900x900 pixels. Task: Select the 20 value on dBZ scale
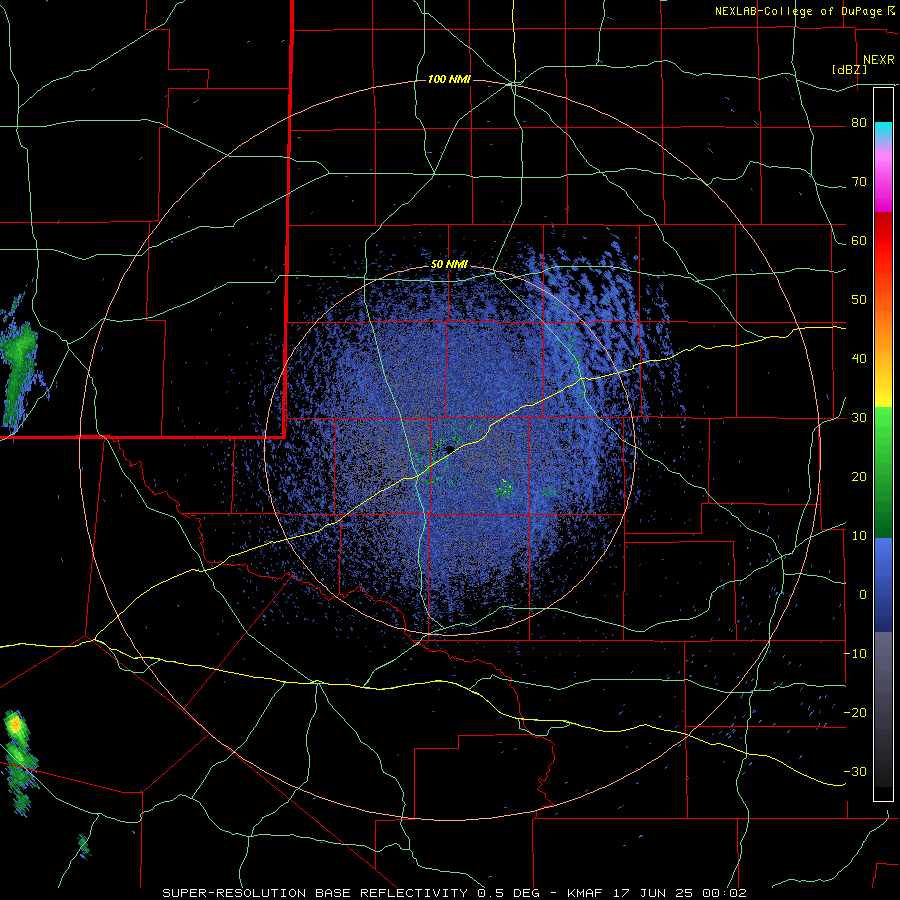[859, 478]
